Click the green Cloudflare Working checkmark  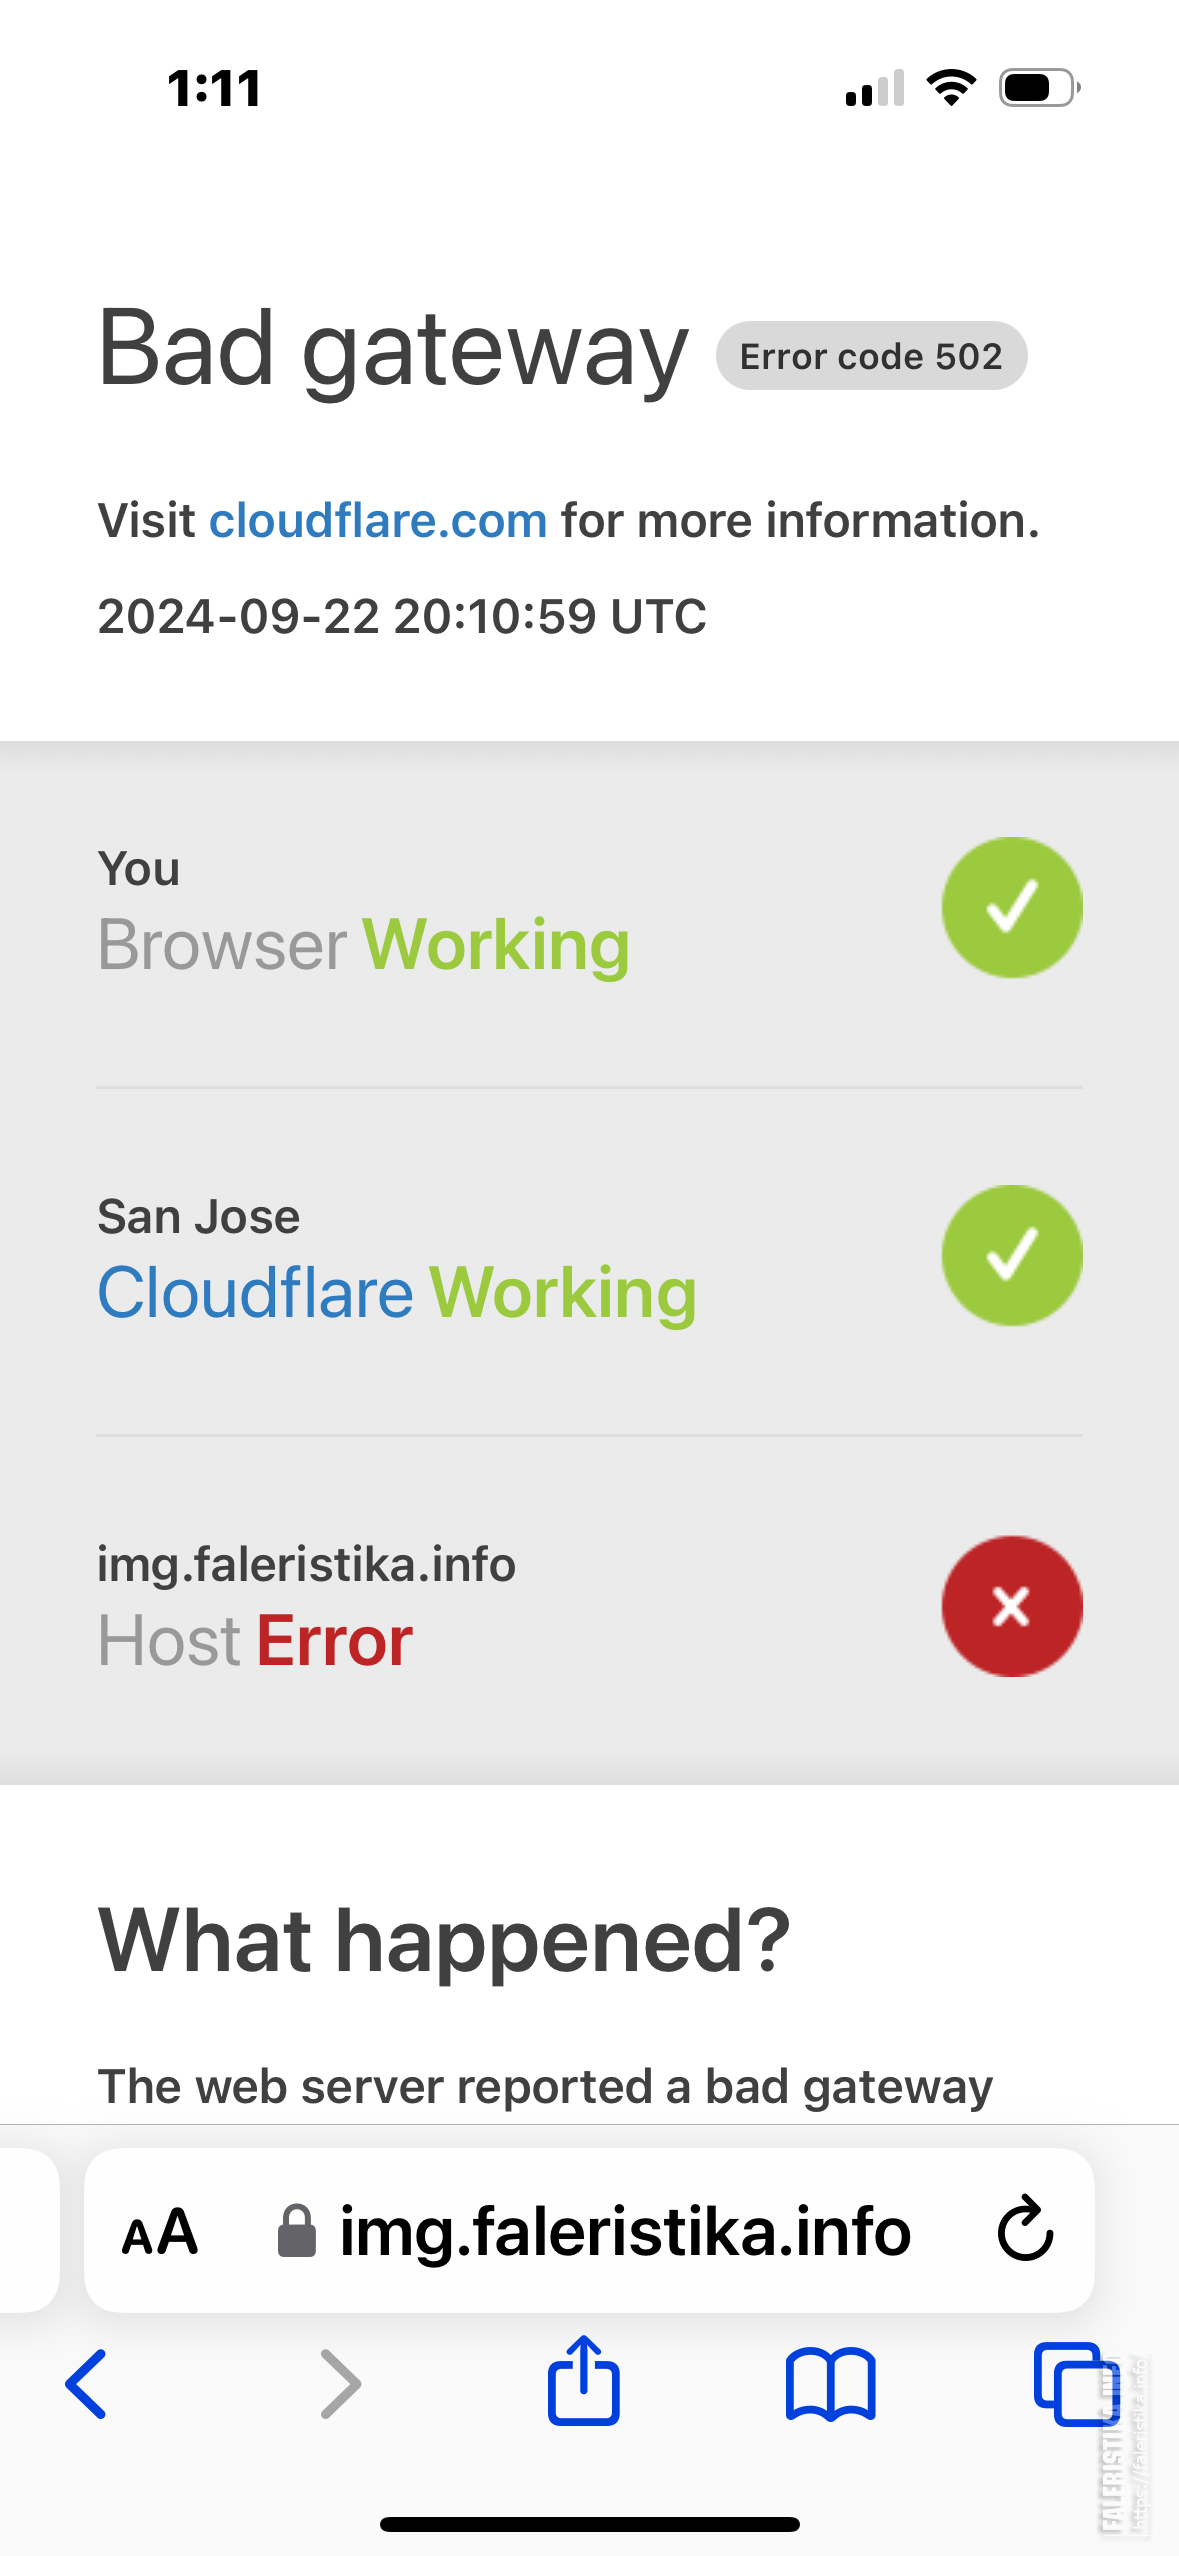(x=1012, y=1255)
